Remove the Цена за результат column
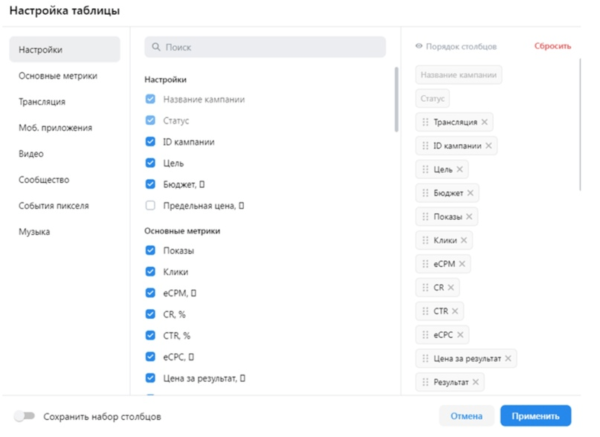The image size is (600, 437). pos(509,358)
